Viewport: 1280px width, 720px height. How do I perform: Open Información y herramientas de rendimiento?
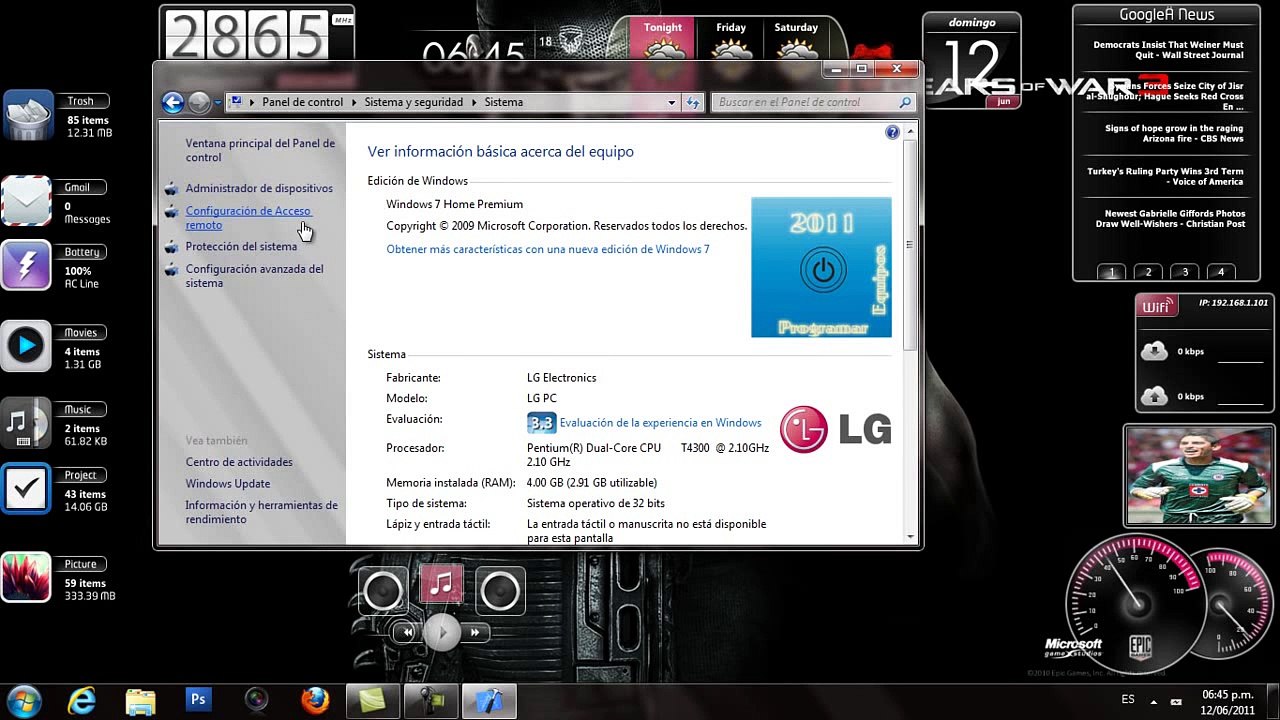[x=261, y=512]
